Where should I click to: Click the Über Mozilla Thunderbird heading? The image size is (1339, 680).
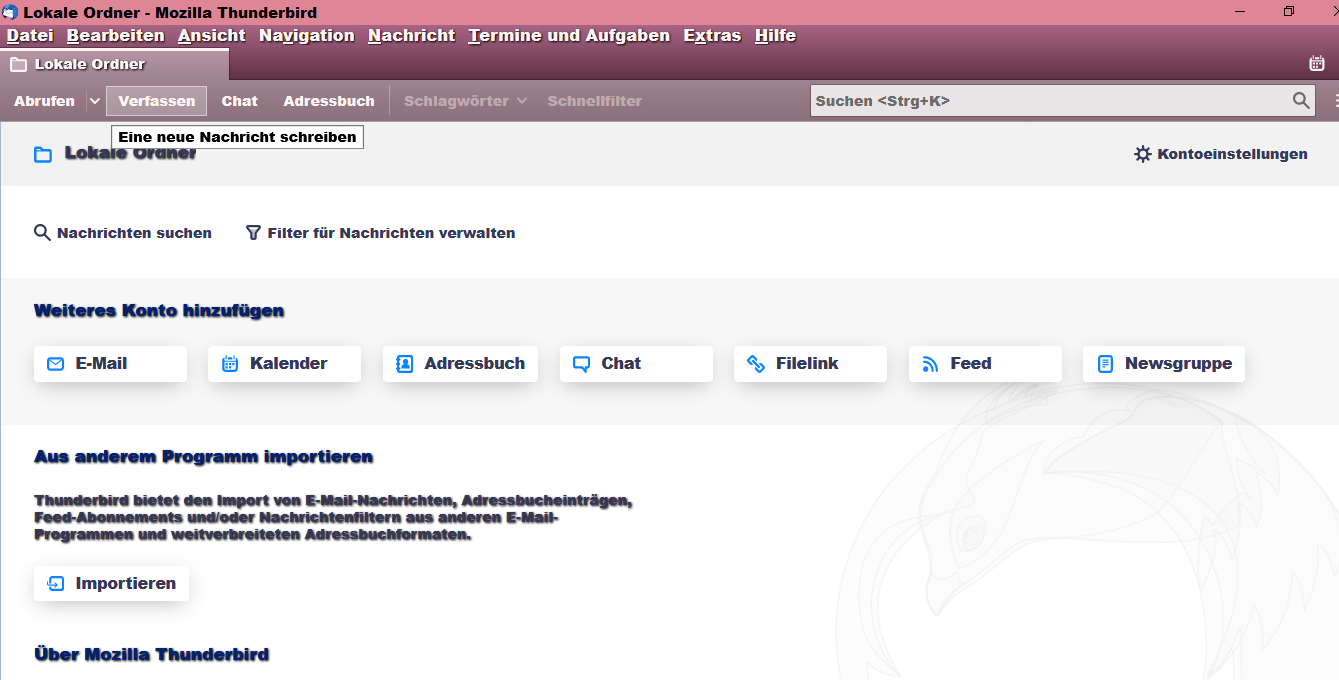pos(152,655)
